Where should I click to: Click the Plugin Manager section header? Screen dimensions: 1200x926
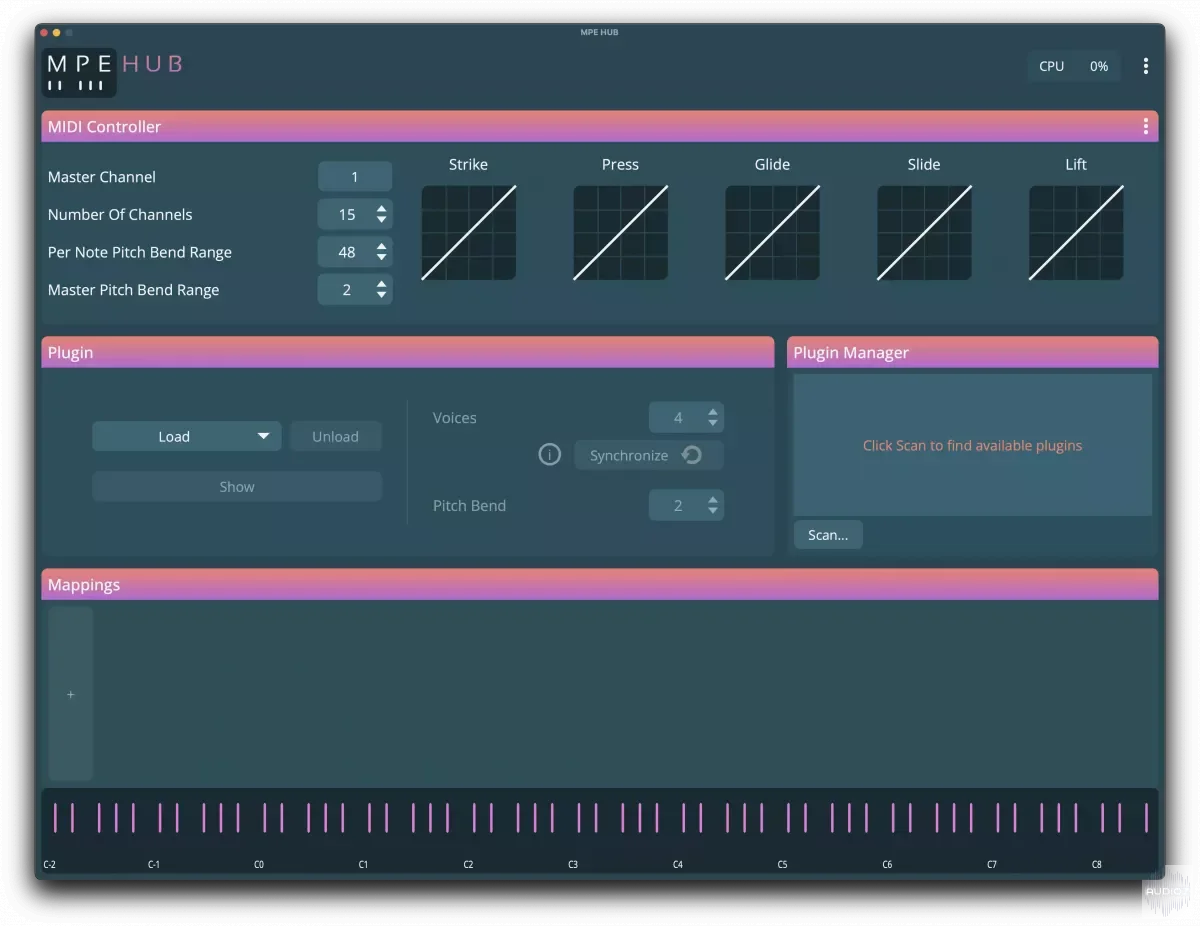coord(973,352)
